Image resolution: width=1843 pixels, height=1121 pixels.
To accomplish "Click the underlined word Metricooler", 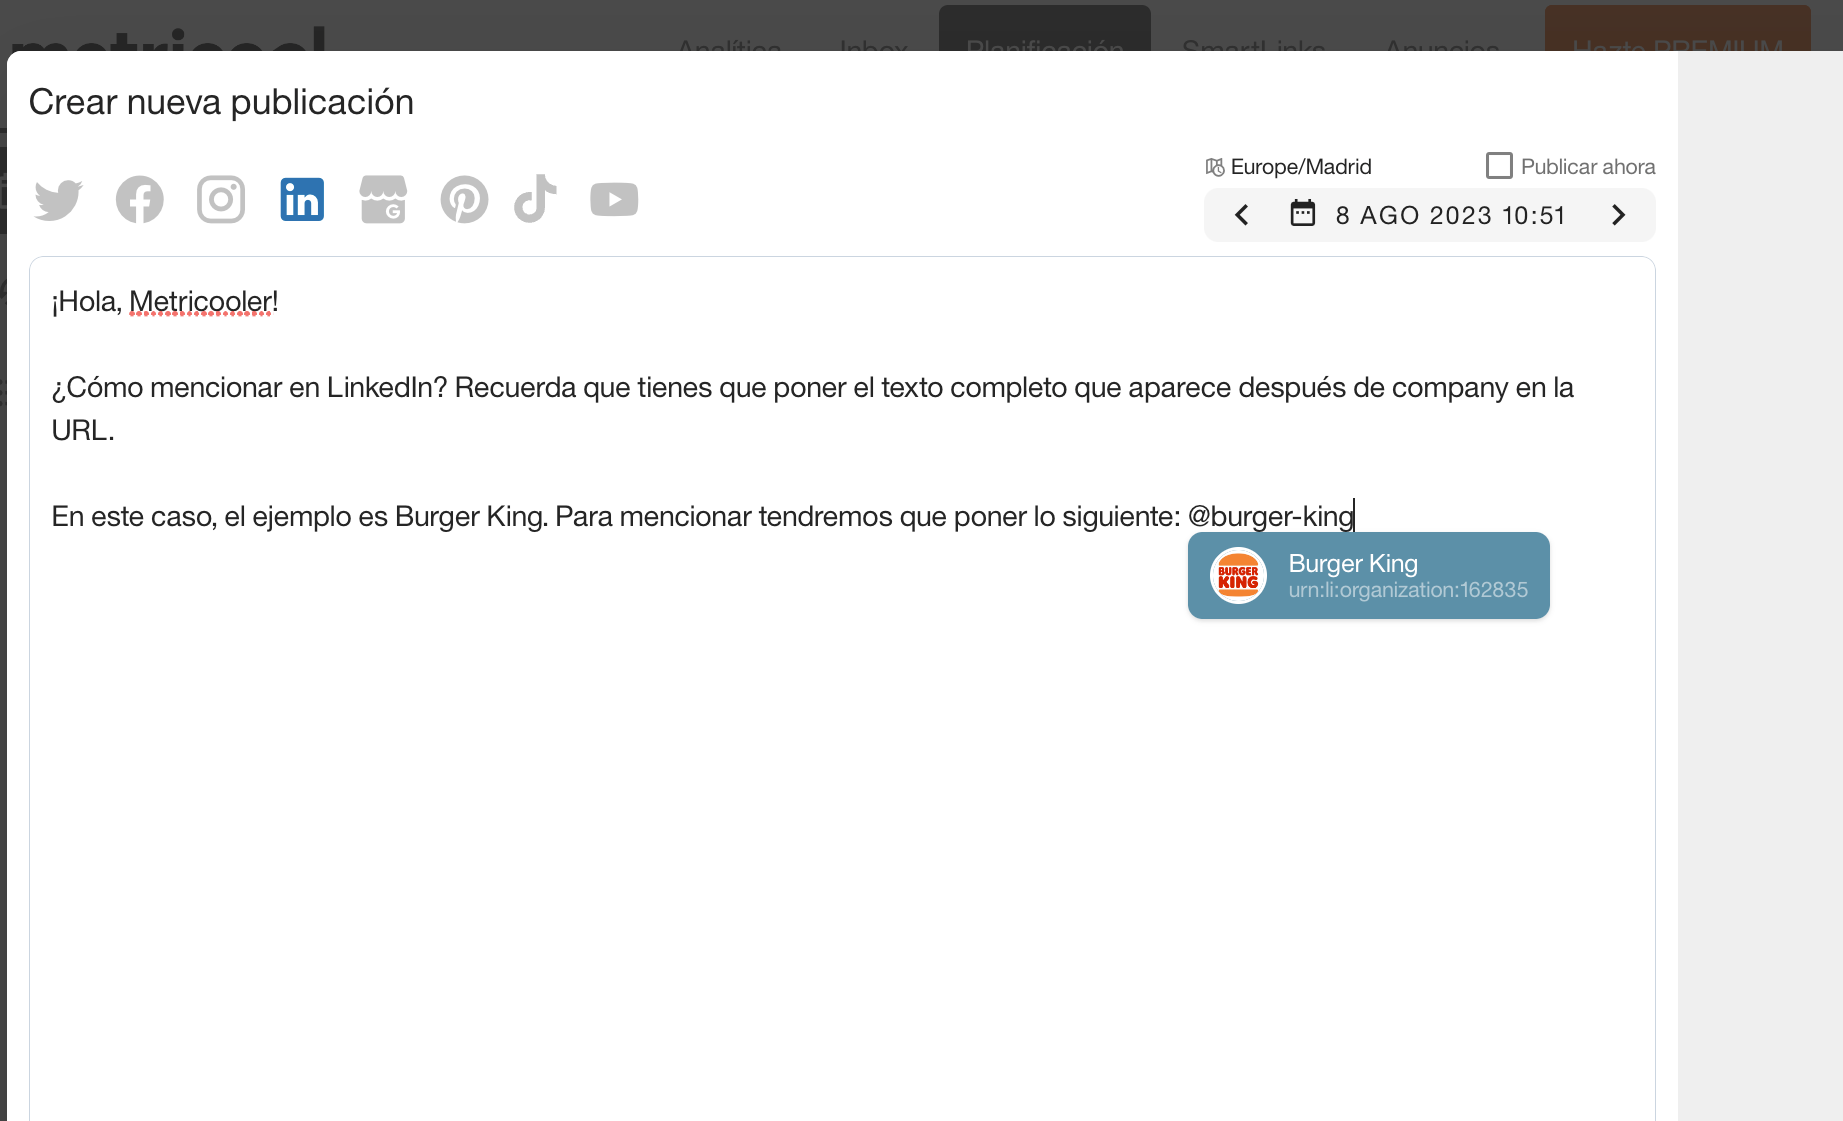I will coord(200,302).
